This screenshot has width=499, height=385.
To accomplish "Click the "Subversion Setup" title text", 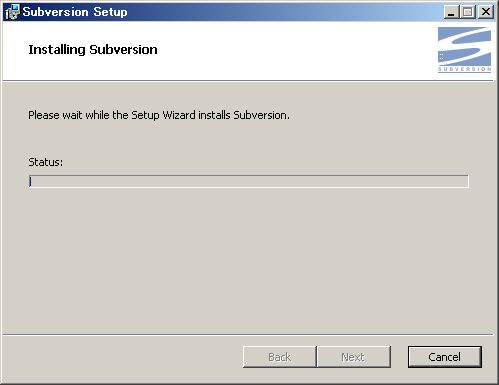I will point(75,12).
